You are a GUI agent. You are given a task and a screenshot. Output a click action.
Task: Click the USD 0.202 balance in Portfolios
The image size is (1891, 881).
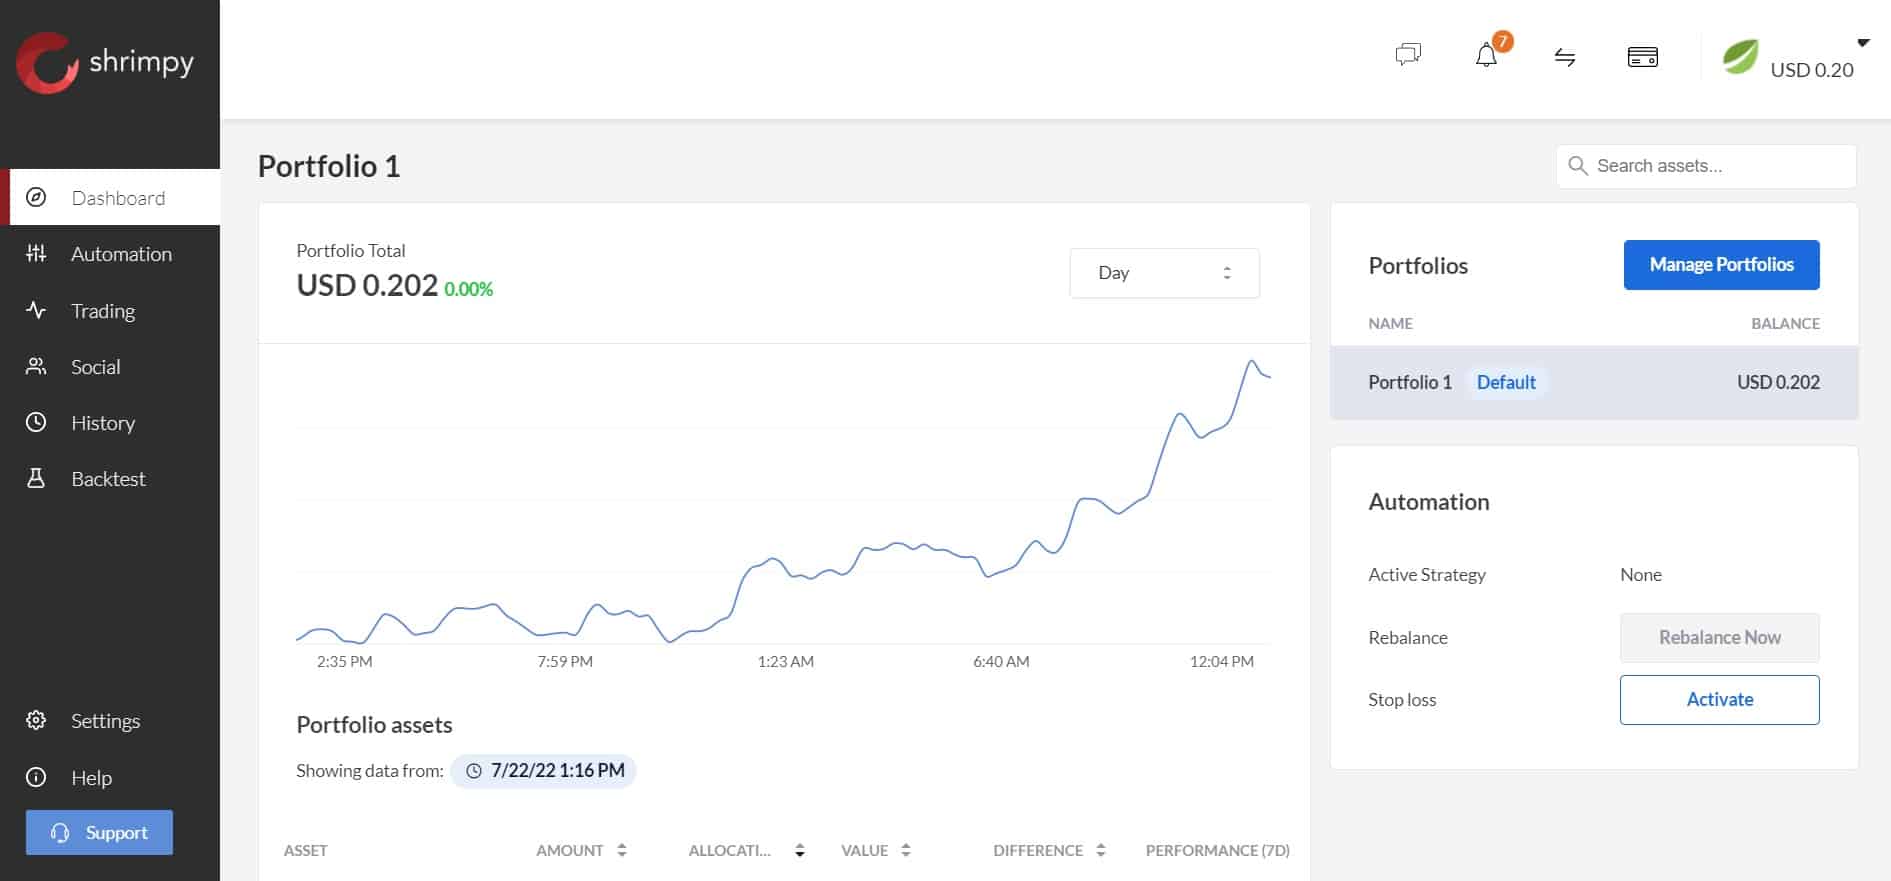1778,382
